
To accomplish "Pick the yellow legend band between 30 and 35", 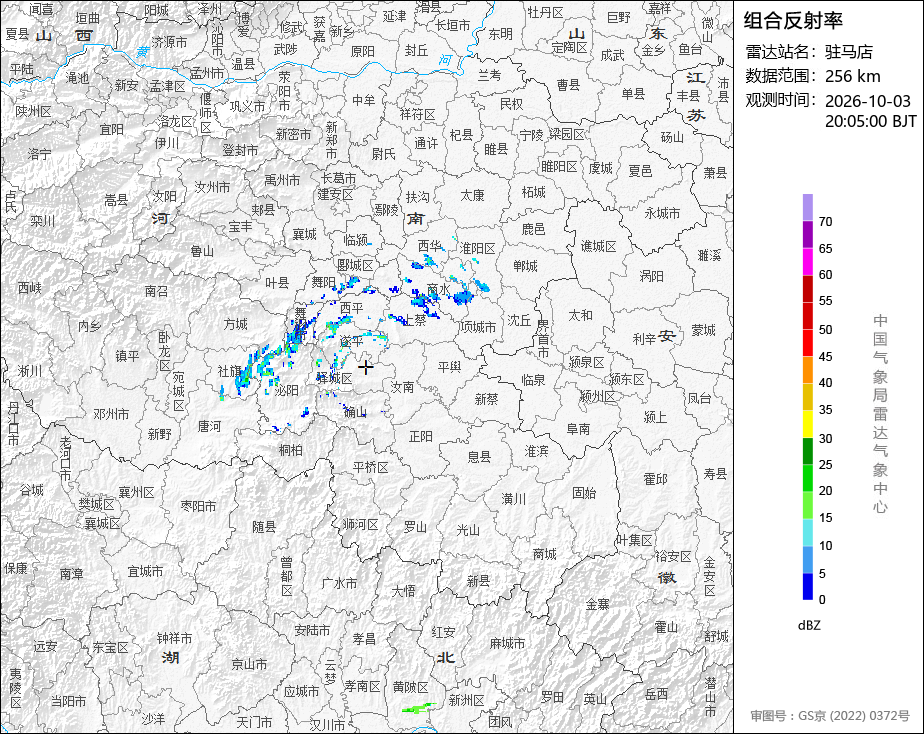I will 807,424.
